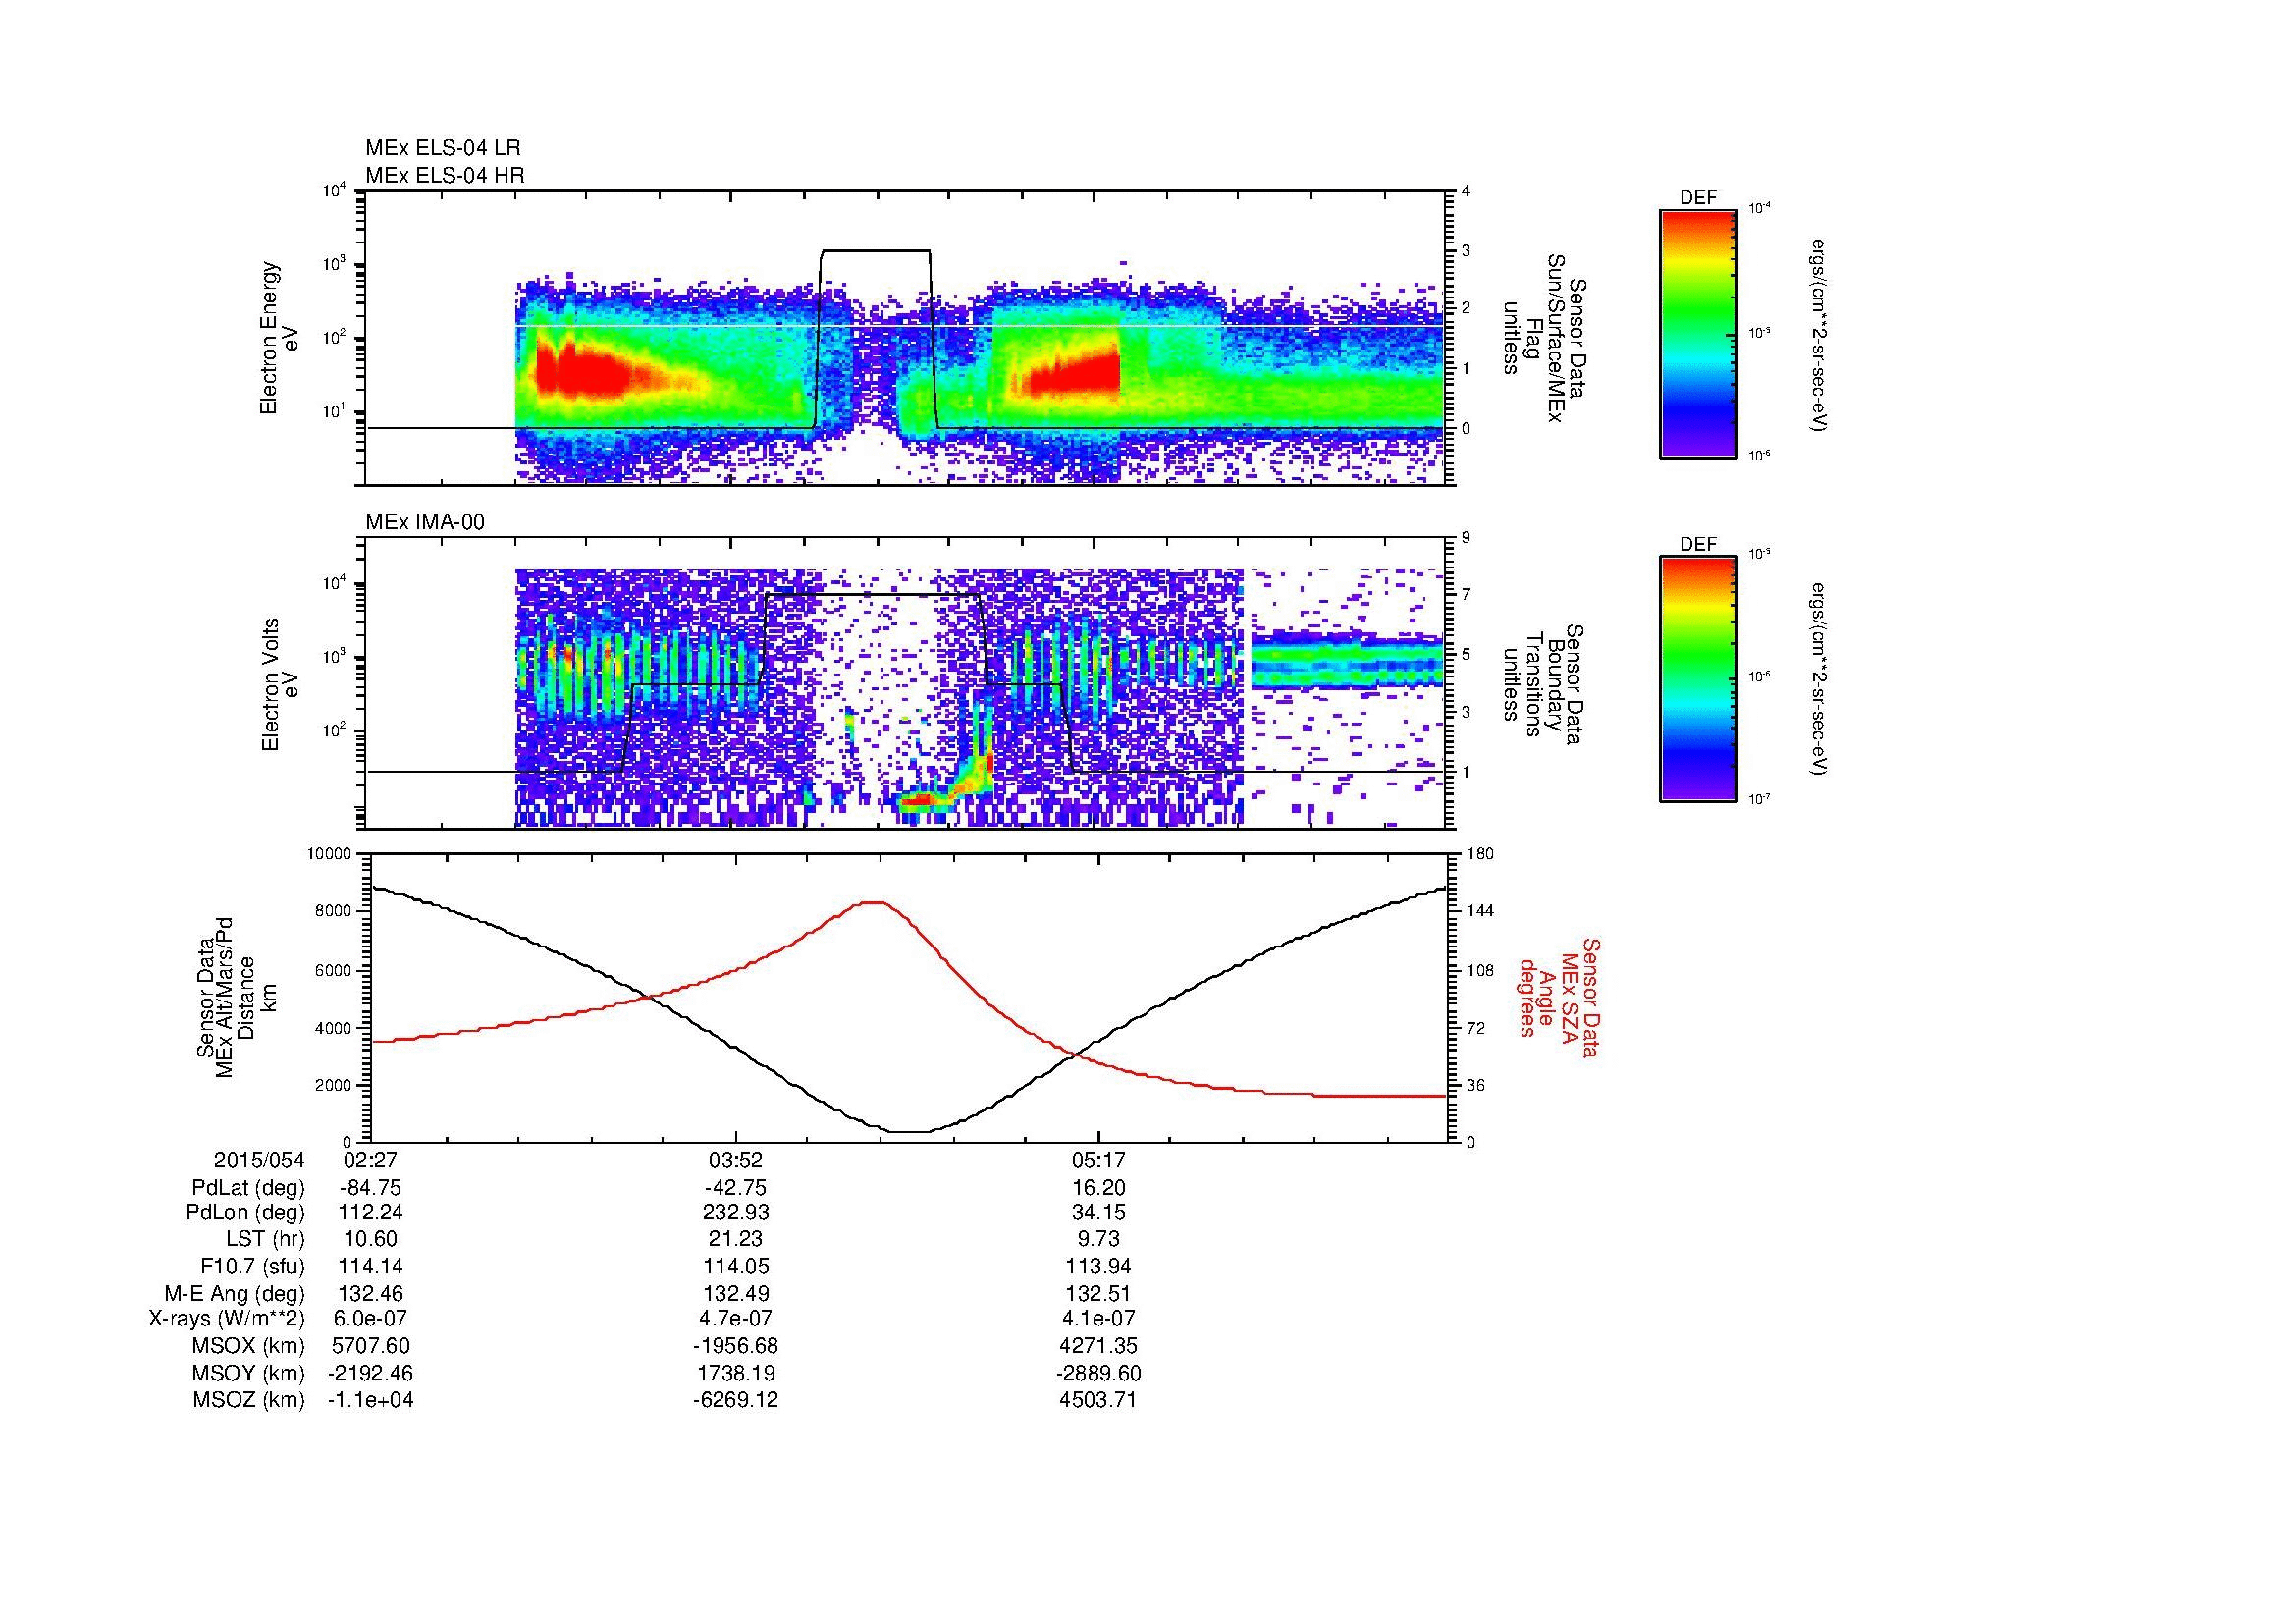This screenshot has height=1623, width=2296.
Task: Click the red 'MEx SZA Angle degrees' axis label
Action: [1558, 997]
